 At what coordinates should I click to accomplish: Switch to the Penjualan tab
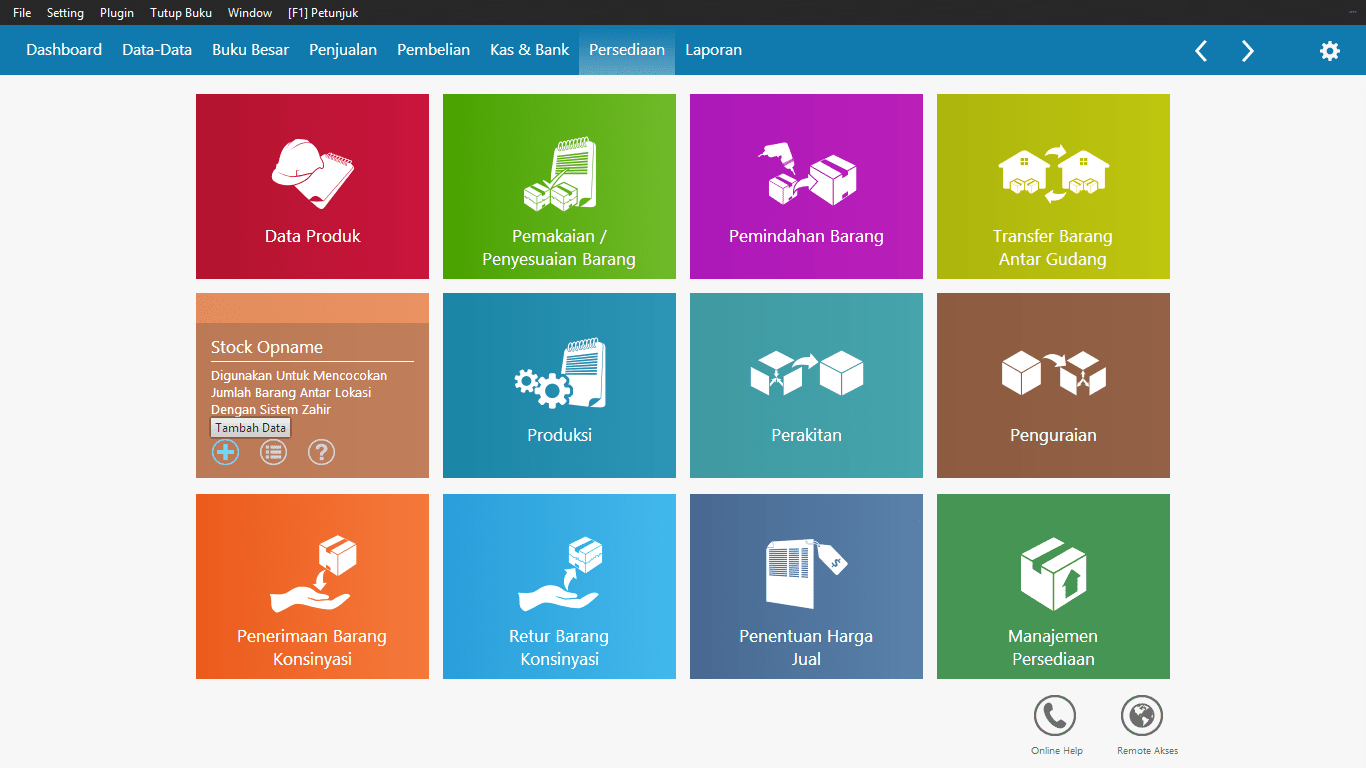click(x=343, y=50)
